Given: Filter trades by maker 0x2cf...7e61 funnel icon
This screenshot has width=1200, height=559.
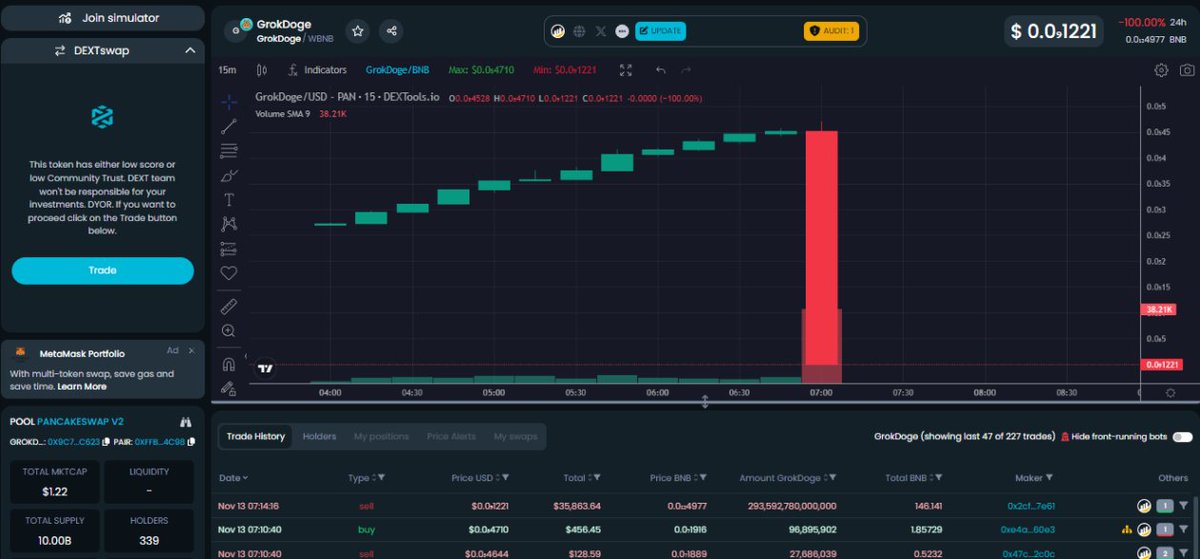Looking at the screenshot, I should [x=1184, y=506].
